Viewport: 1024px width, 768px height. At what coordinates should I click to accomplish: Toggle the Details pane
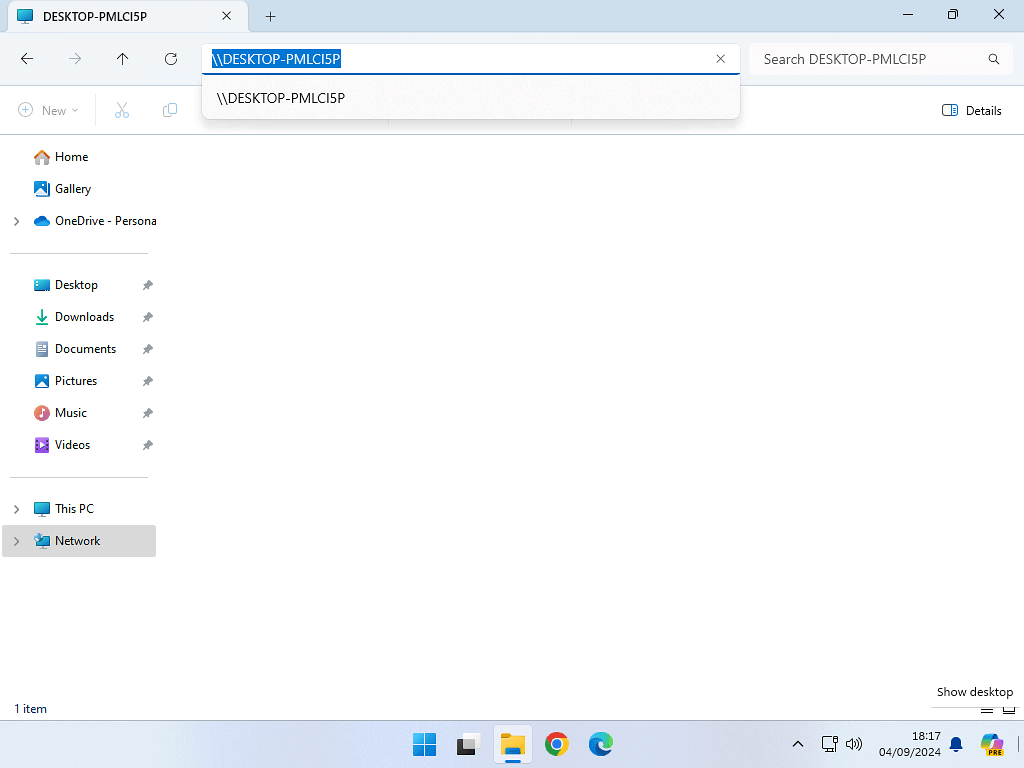pyautogui.click(x=971, y=110)
